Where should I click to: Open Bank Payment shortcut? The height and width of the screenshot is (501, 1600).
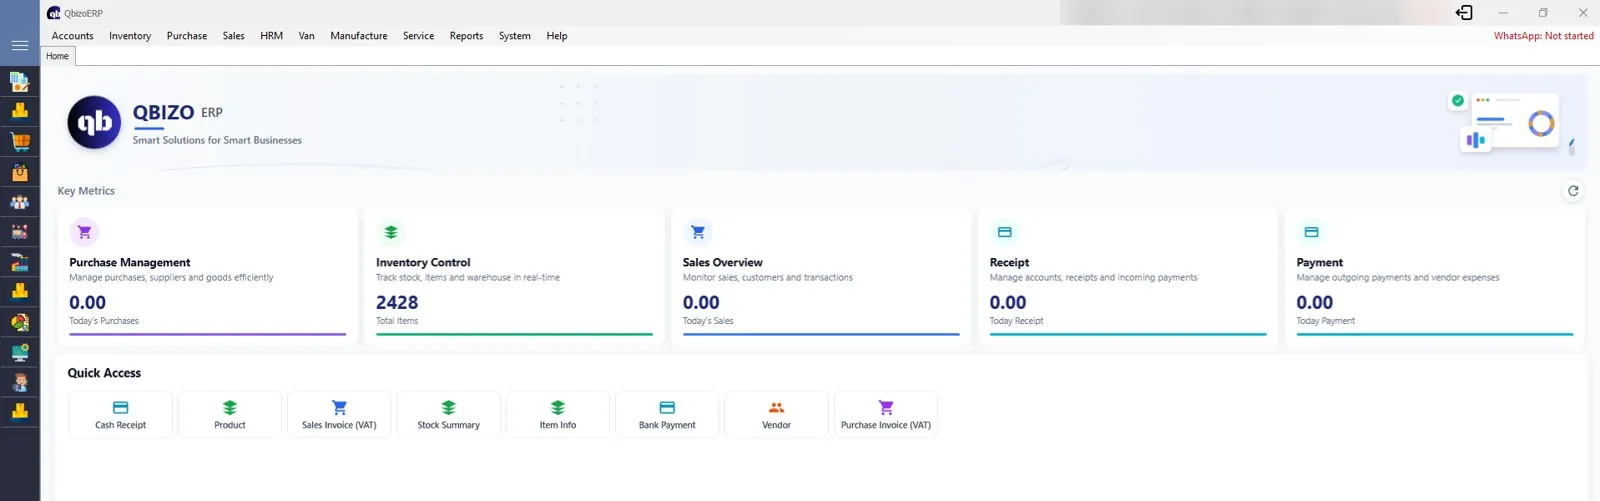click(x=667, y=414)
